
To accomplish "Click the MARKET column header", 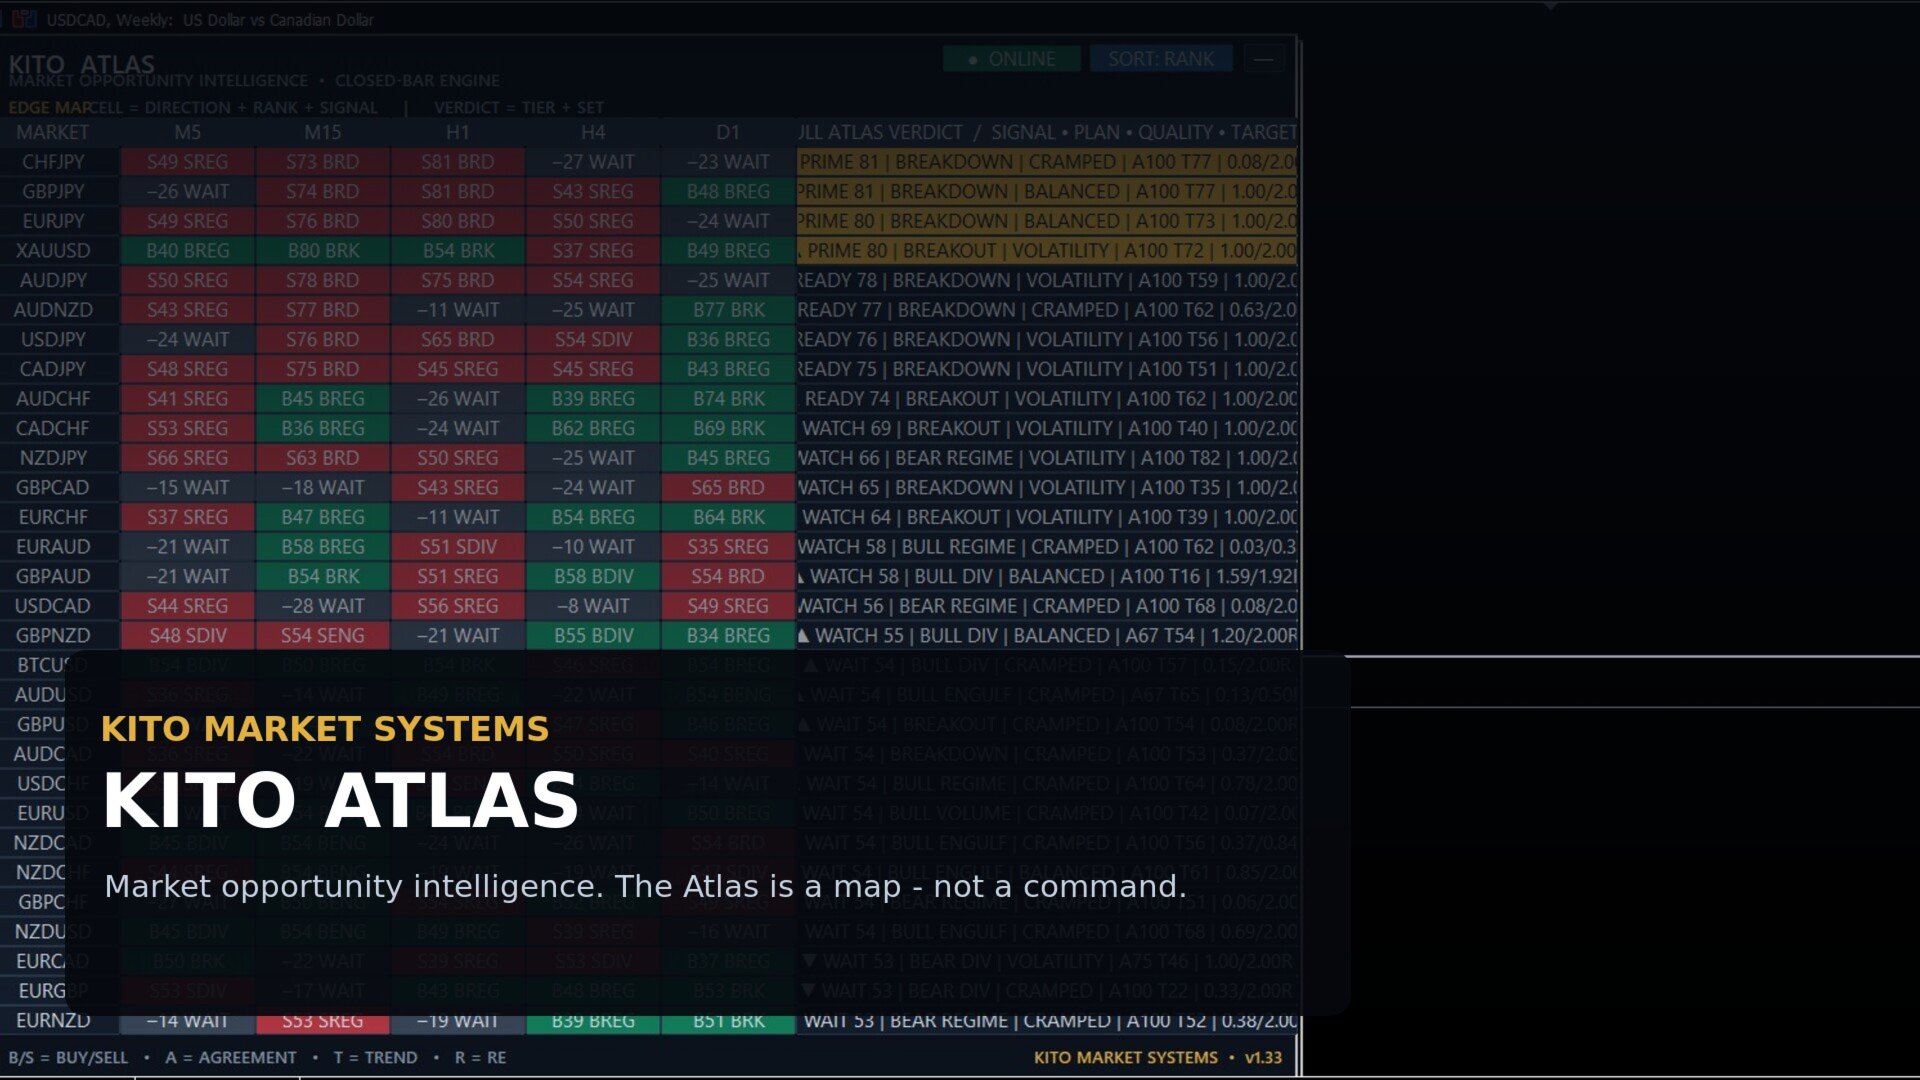I will pos(53,132).
